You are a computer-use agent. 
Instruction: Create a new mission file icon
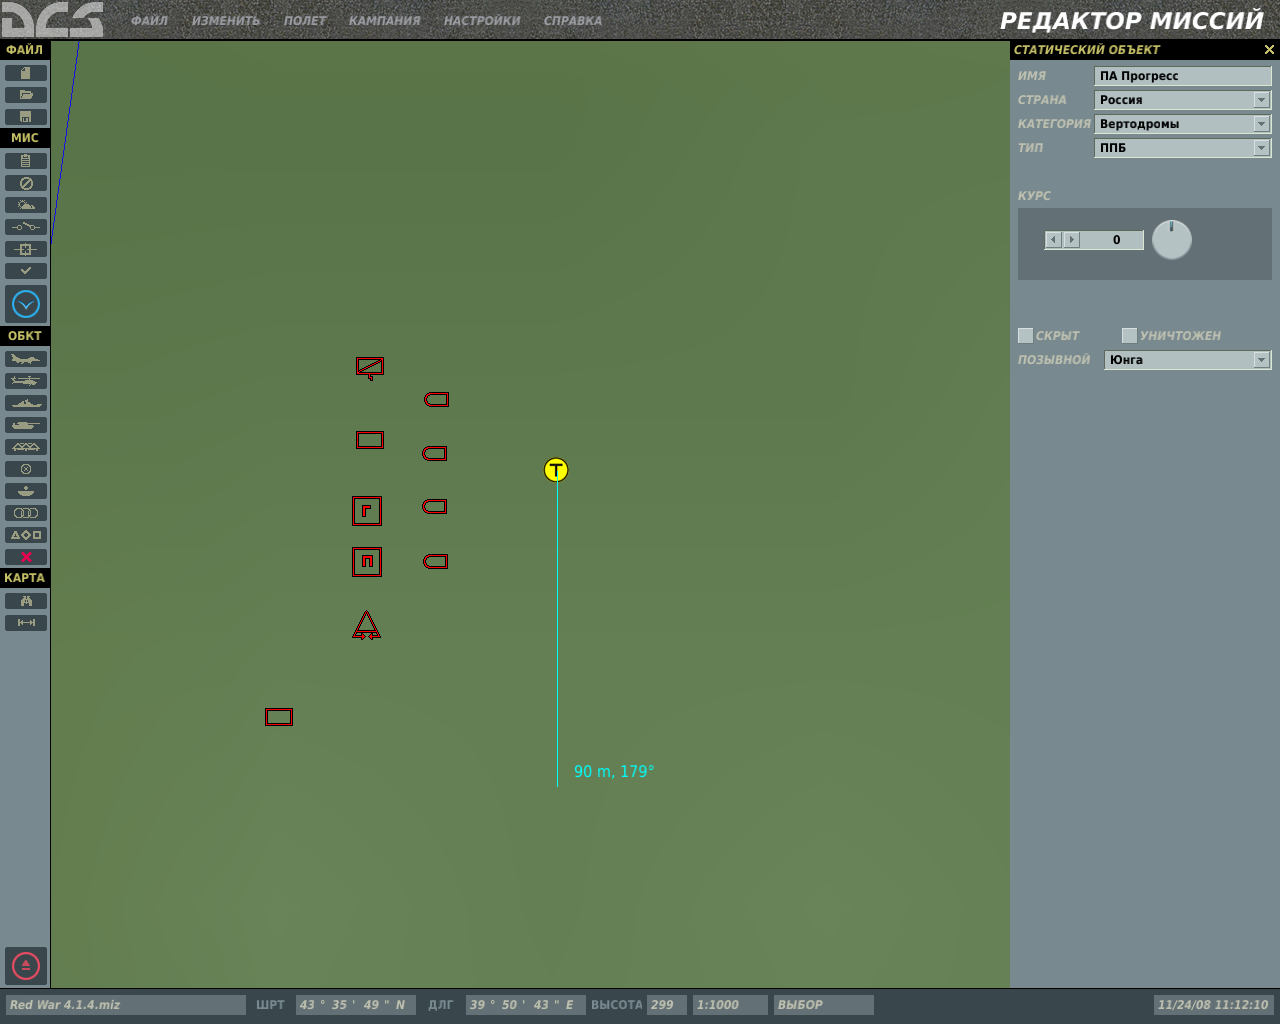pyautogui.click(x=26, y=73)
